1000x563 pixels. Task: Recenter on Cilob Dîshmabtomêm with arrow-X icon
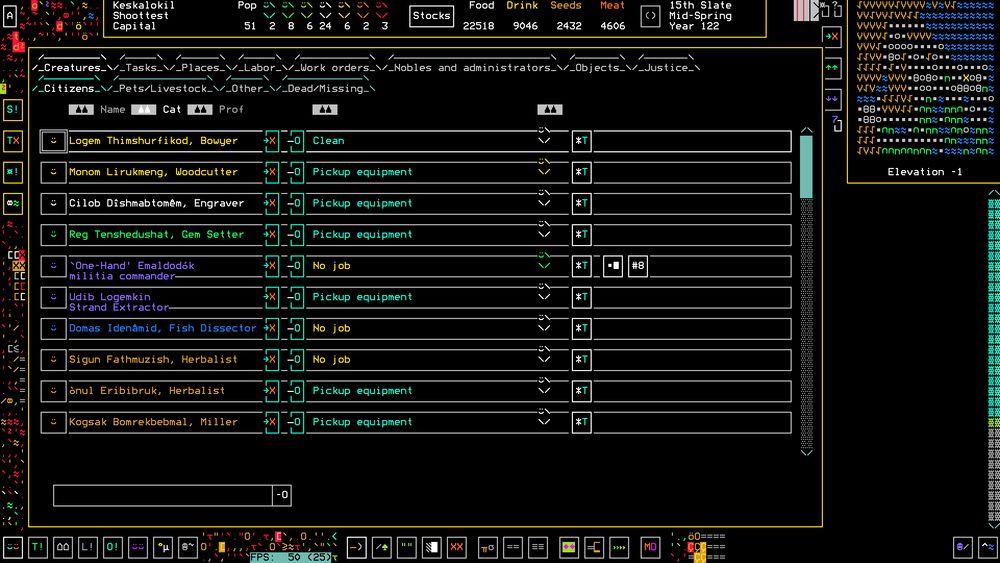pyautogui.click(x=272, y=203)
